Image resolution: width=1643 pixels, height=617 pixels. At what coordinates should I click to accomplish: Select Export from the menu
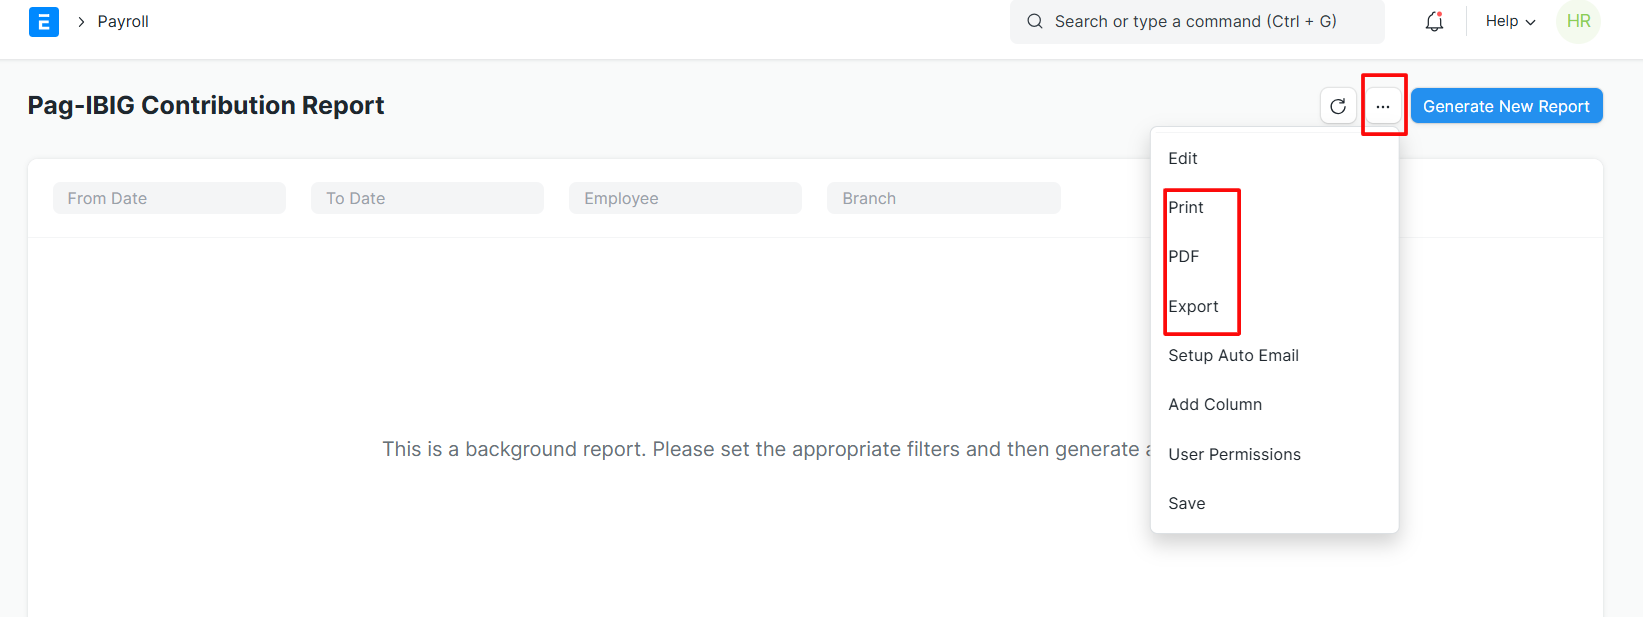pos(1274,306)
